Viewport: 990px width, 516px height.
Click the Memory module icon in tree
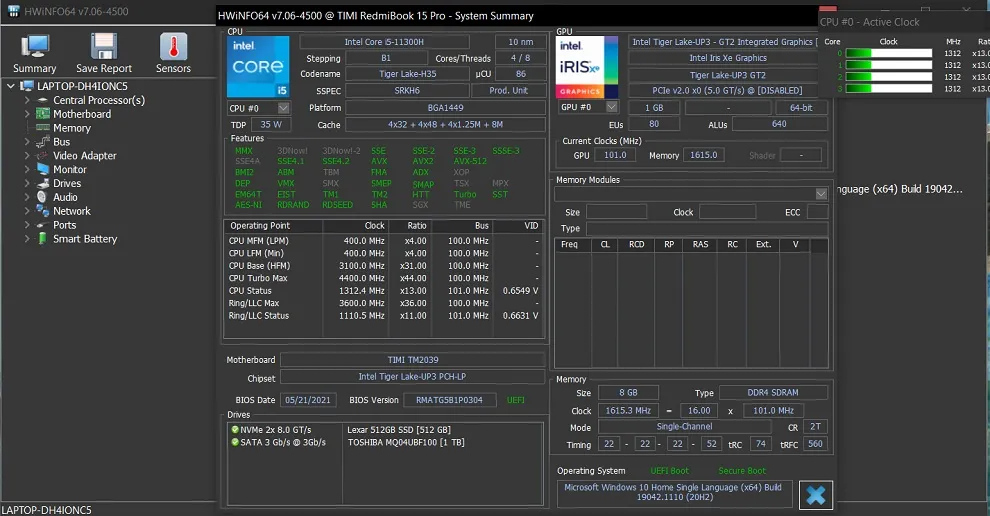pyautogui.click(x=42, y=128)
